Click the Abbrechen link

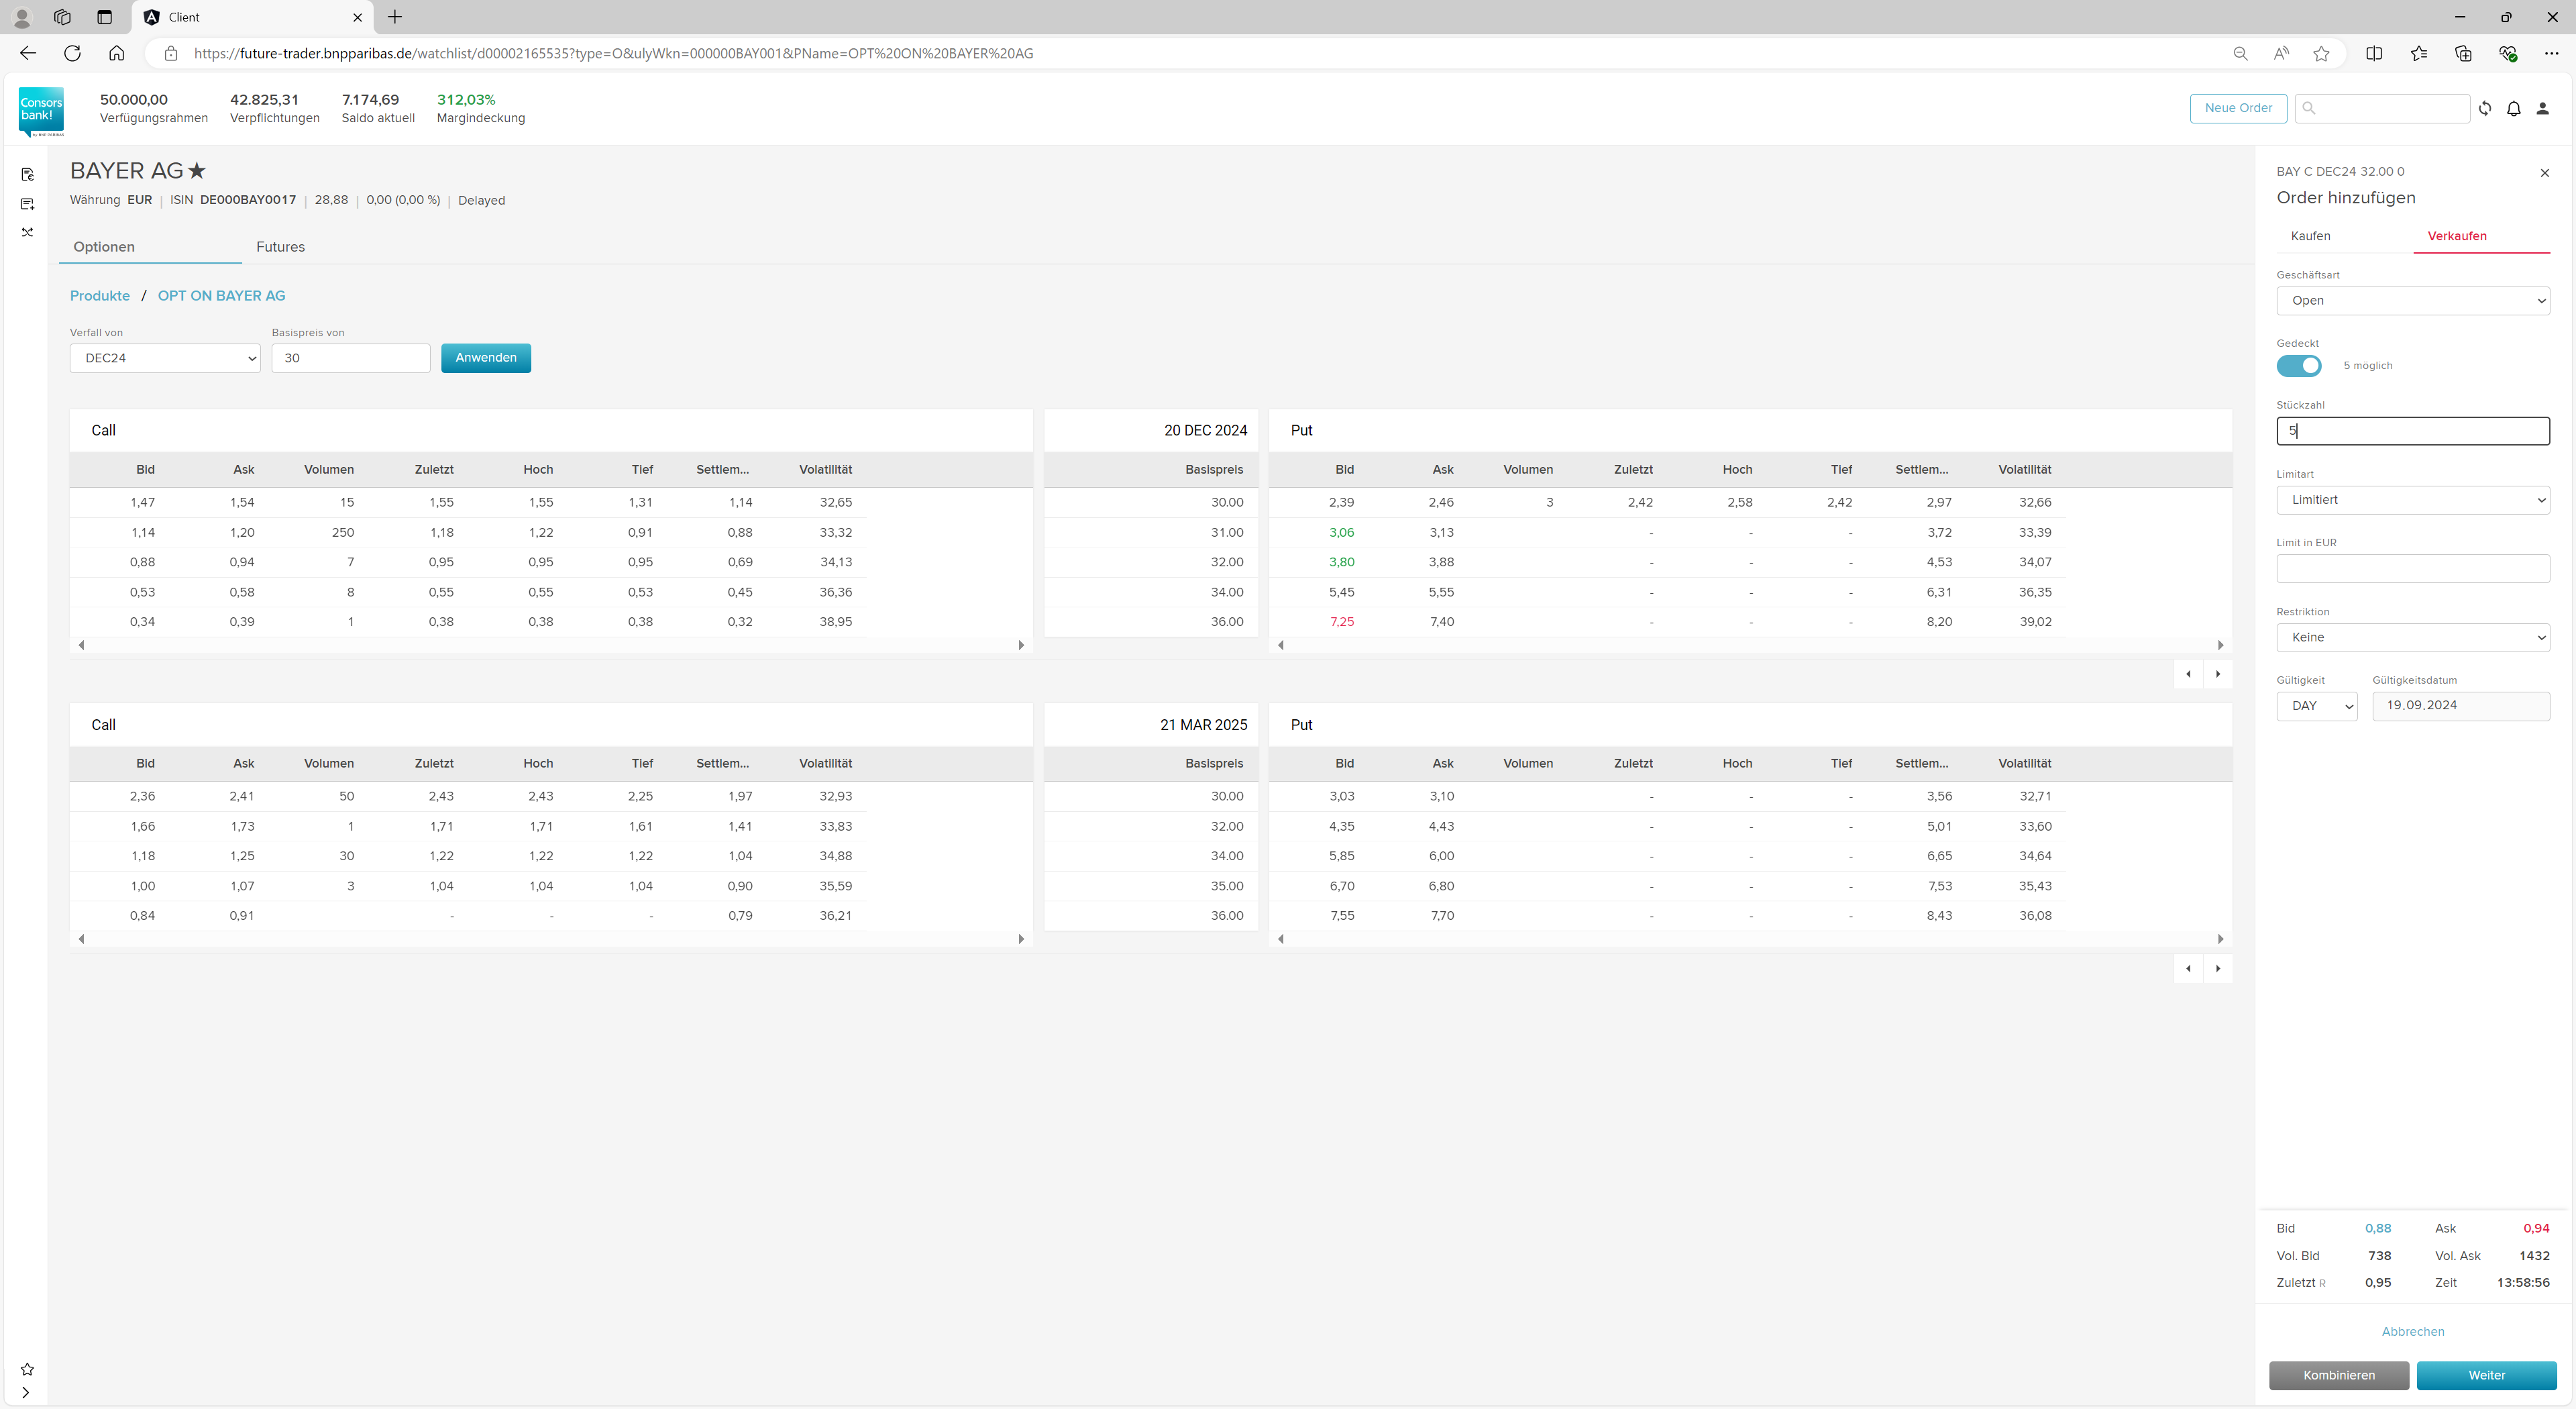tap(2413, 1332)
